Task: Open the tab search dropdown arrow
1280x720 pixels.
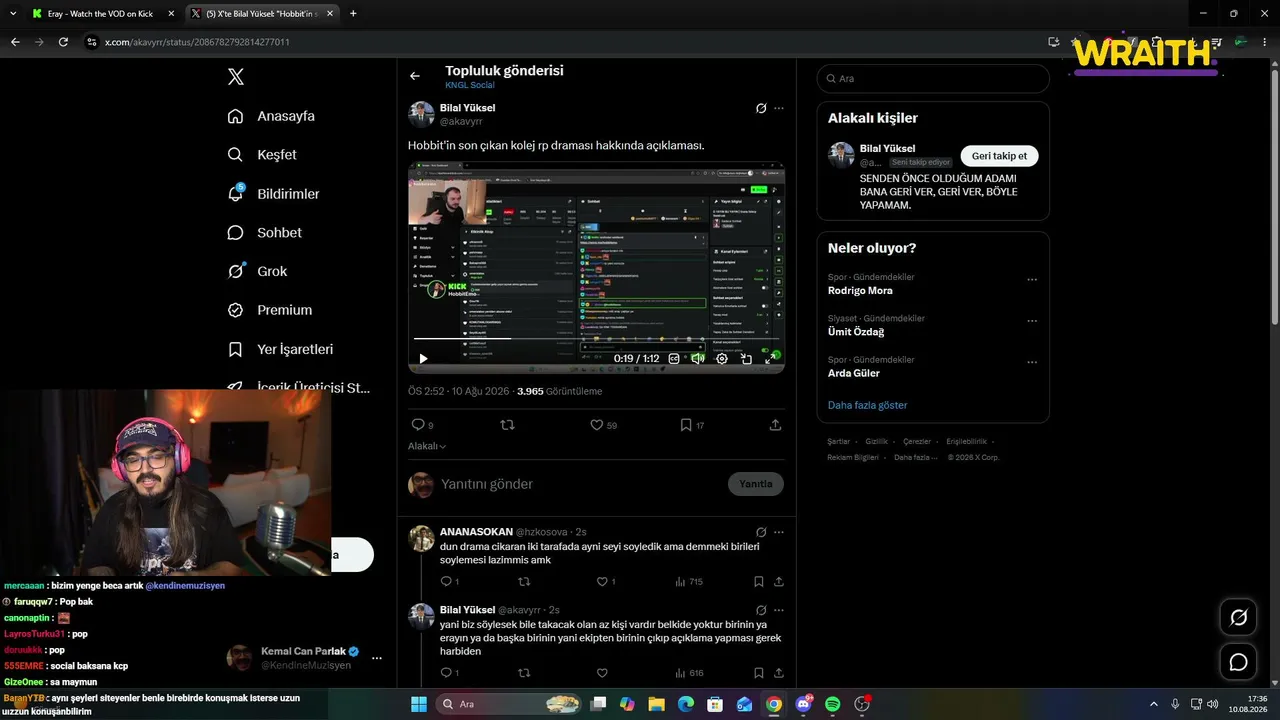Action: click(x=11, y=14)
